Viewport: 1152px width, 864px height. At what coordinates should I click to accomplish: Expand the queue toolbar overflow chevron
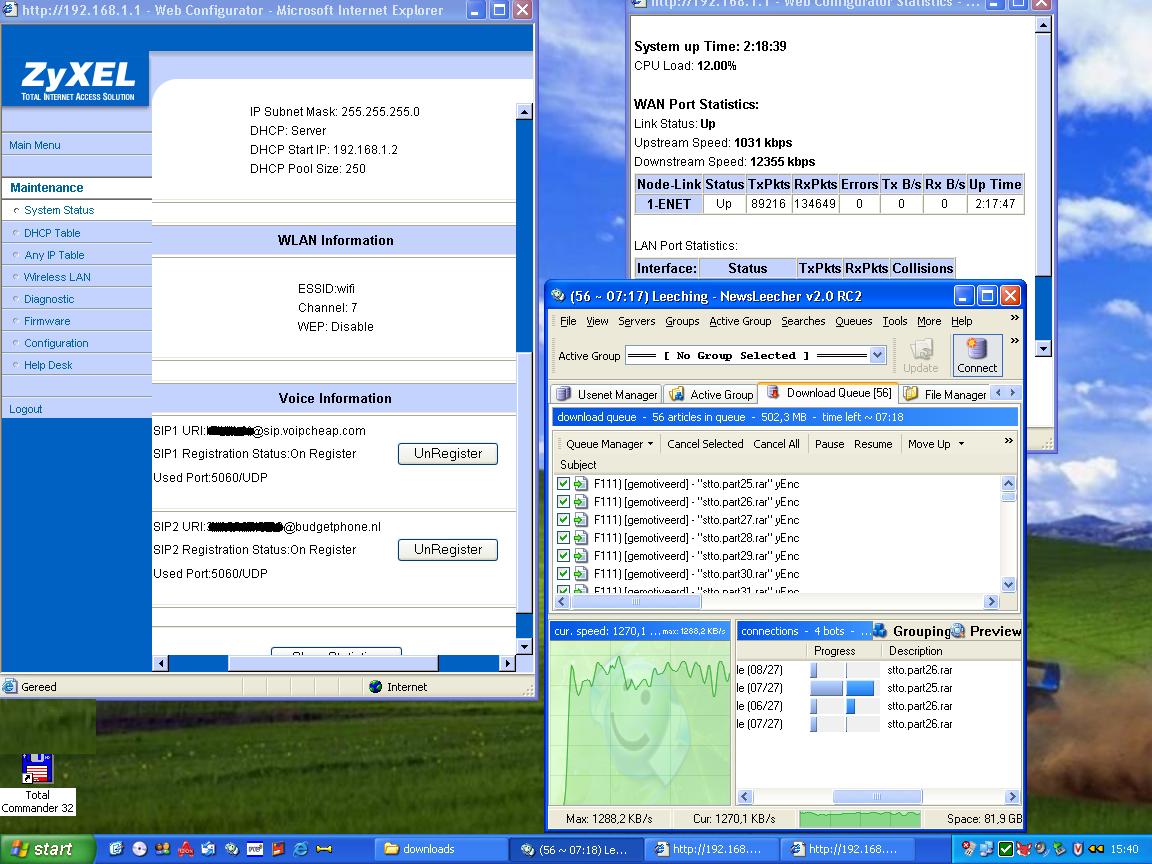[x=1009, y=441]
